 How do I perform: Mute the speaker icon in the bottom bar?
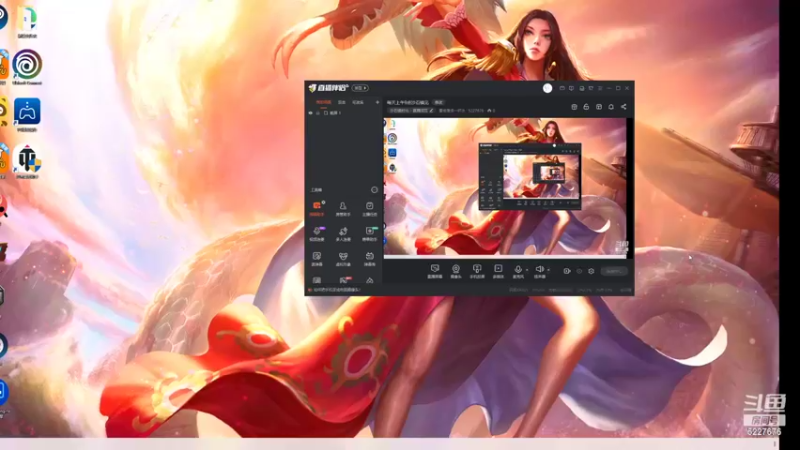pyautogui.click(x=539, y=269)
